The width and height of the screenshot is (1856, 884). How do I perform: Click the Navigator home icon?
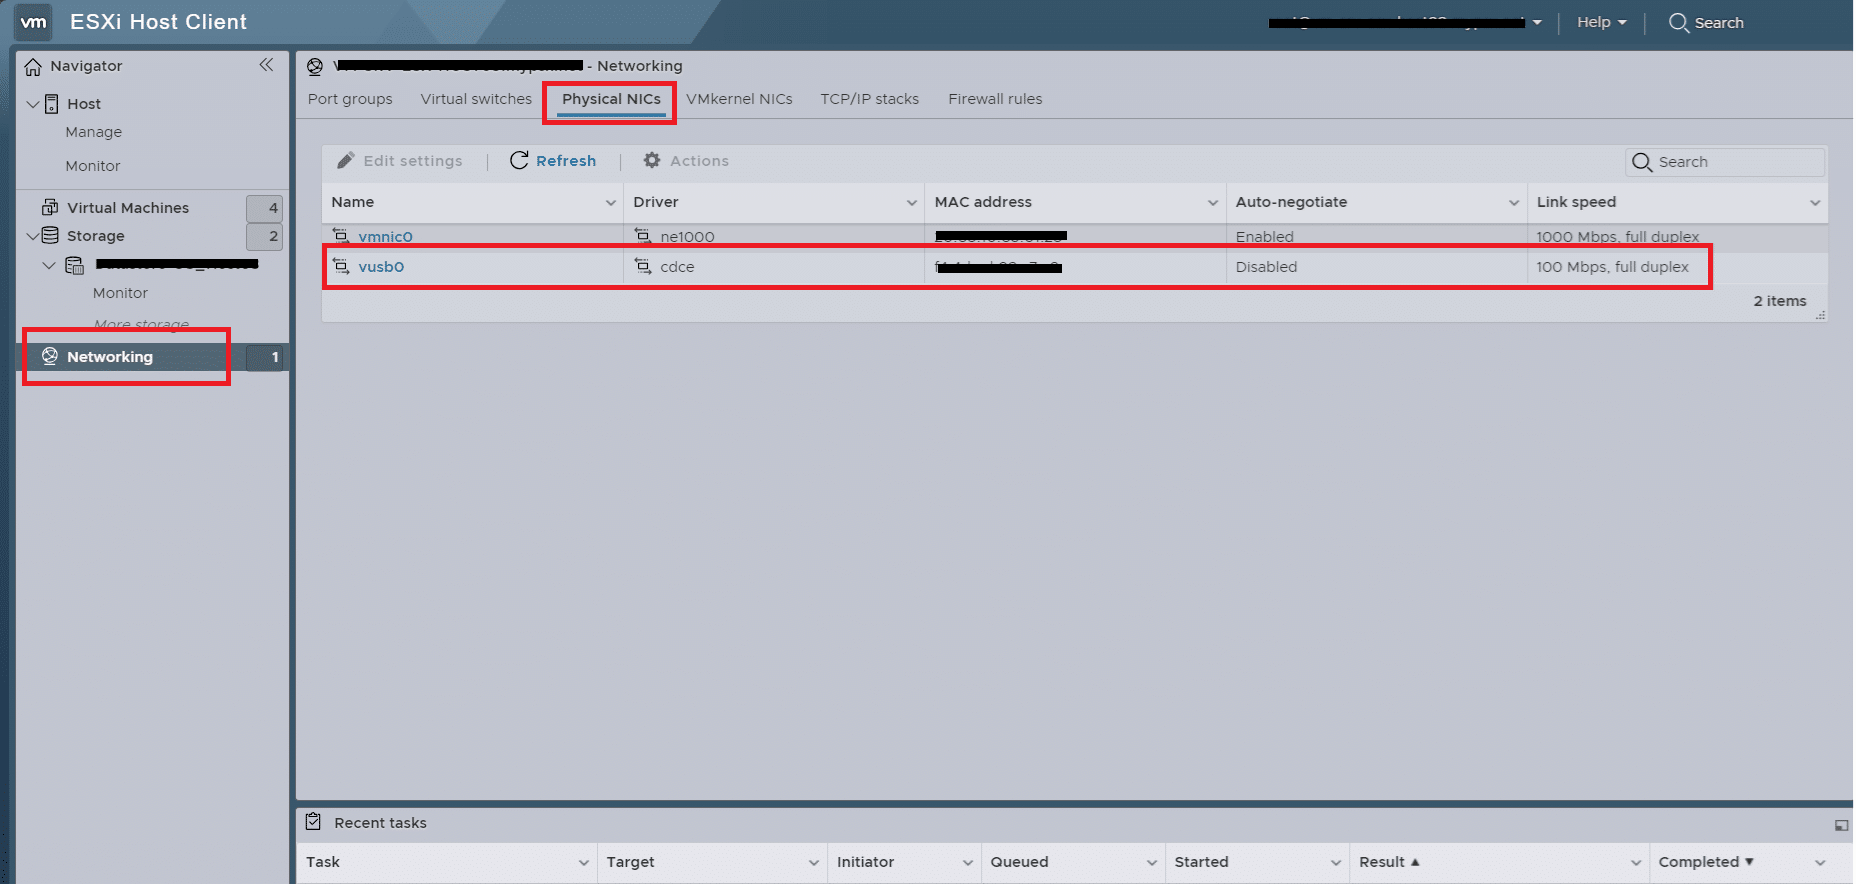click(x=33, y=67)
